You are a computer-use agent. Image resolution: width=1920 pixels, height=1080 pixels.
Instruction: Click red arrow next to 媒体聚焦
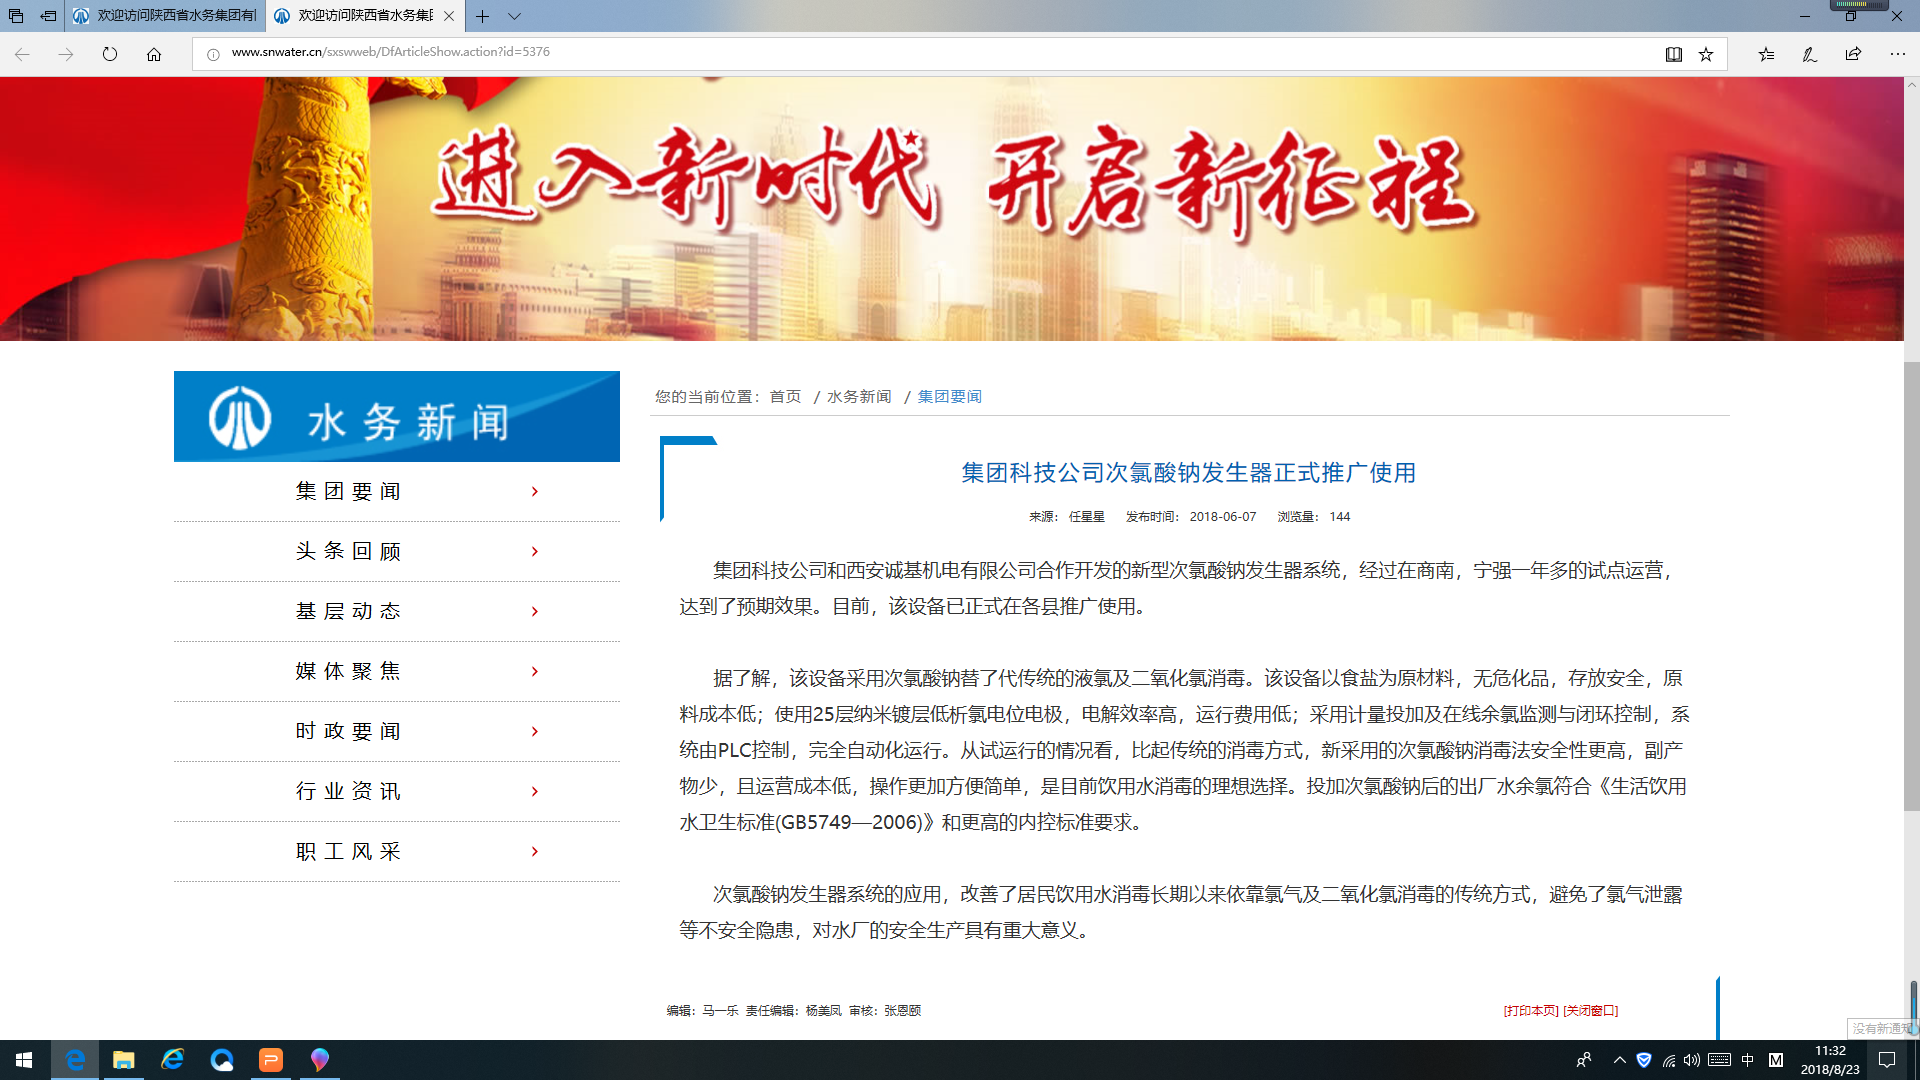pos(535,671)
